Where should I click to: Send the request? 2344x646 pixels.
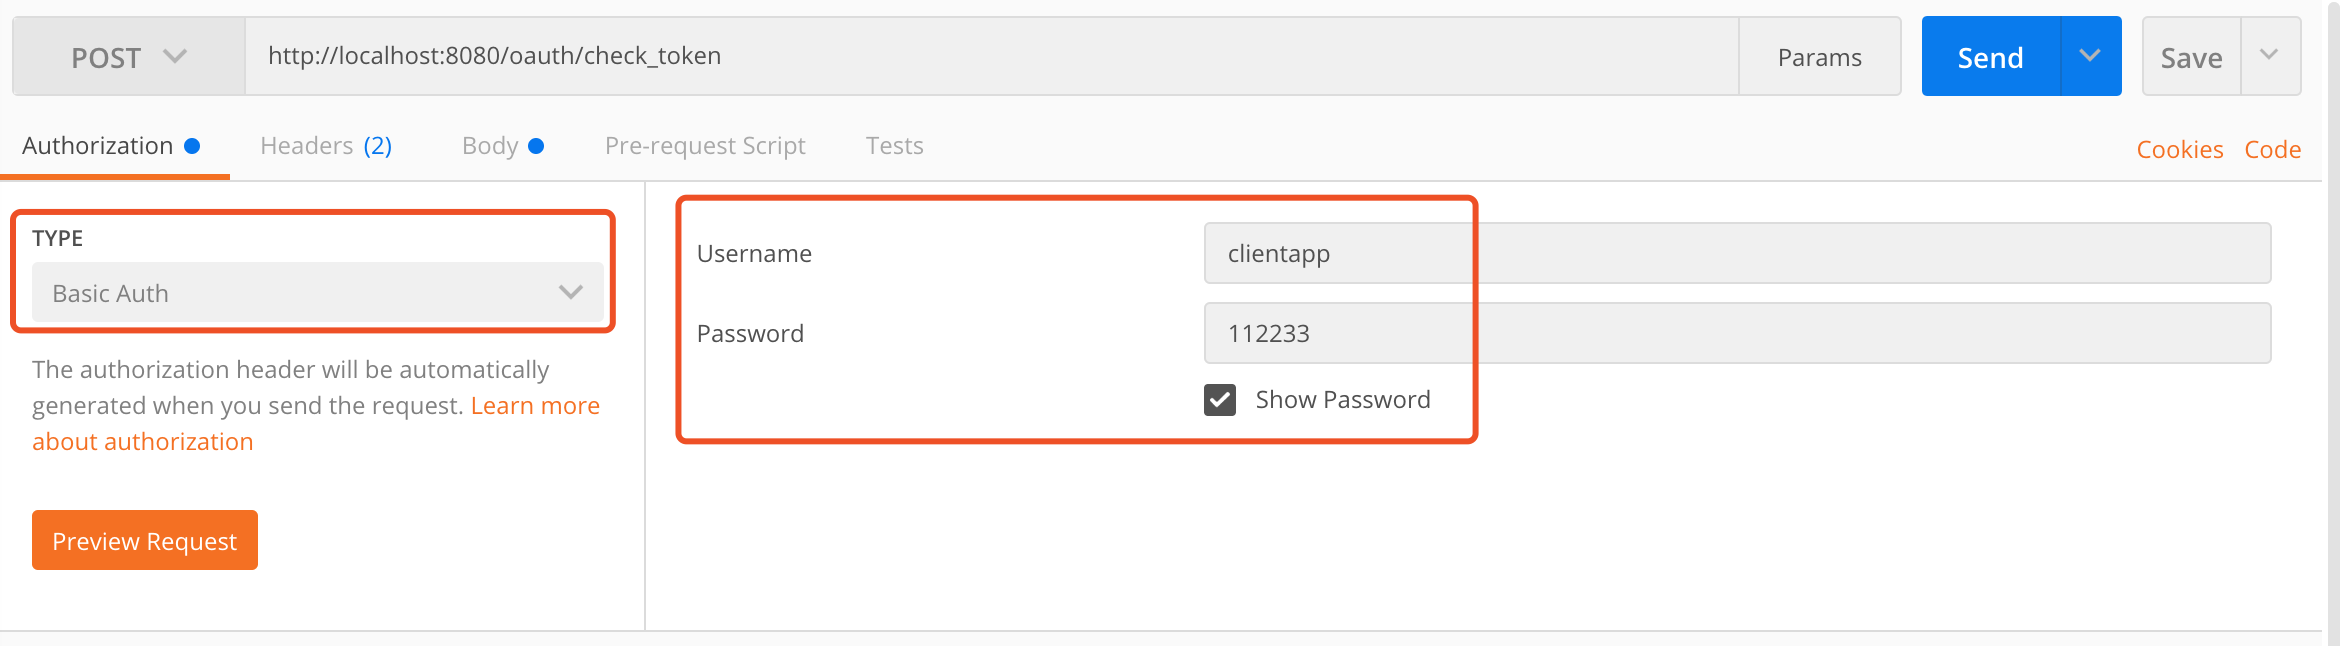pyautogui.click(x=1990, y=57)
